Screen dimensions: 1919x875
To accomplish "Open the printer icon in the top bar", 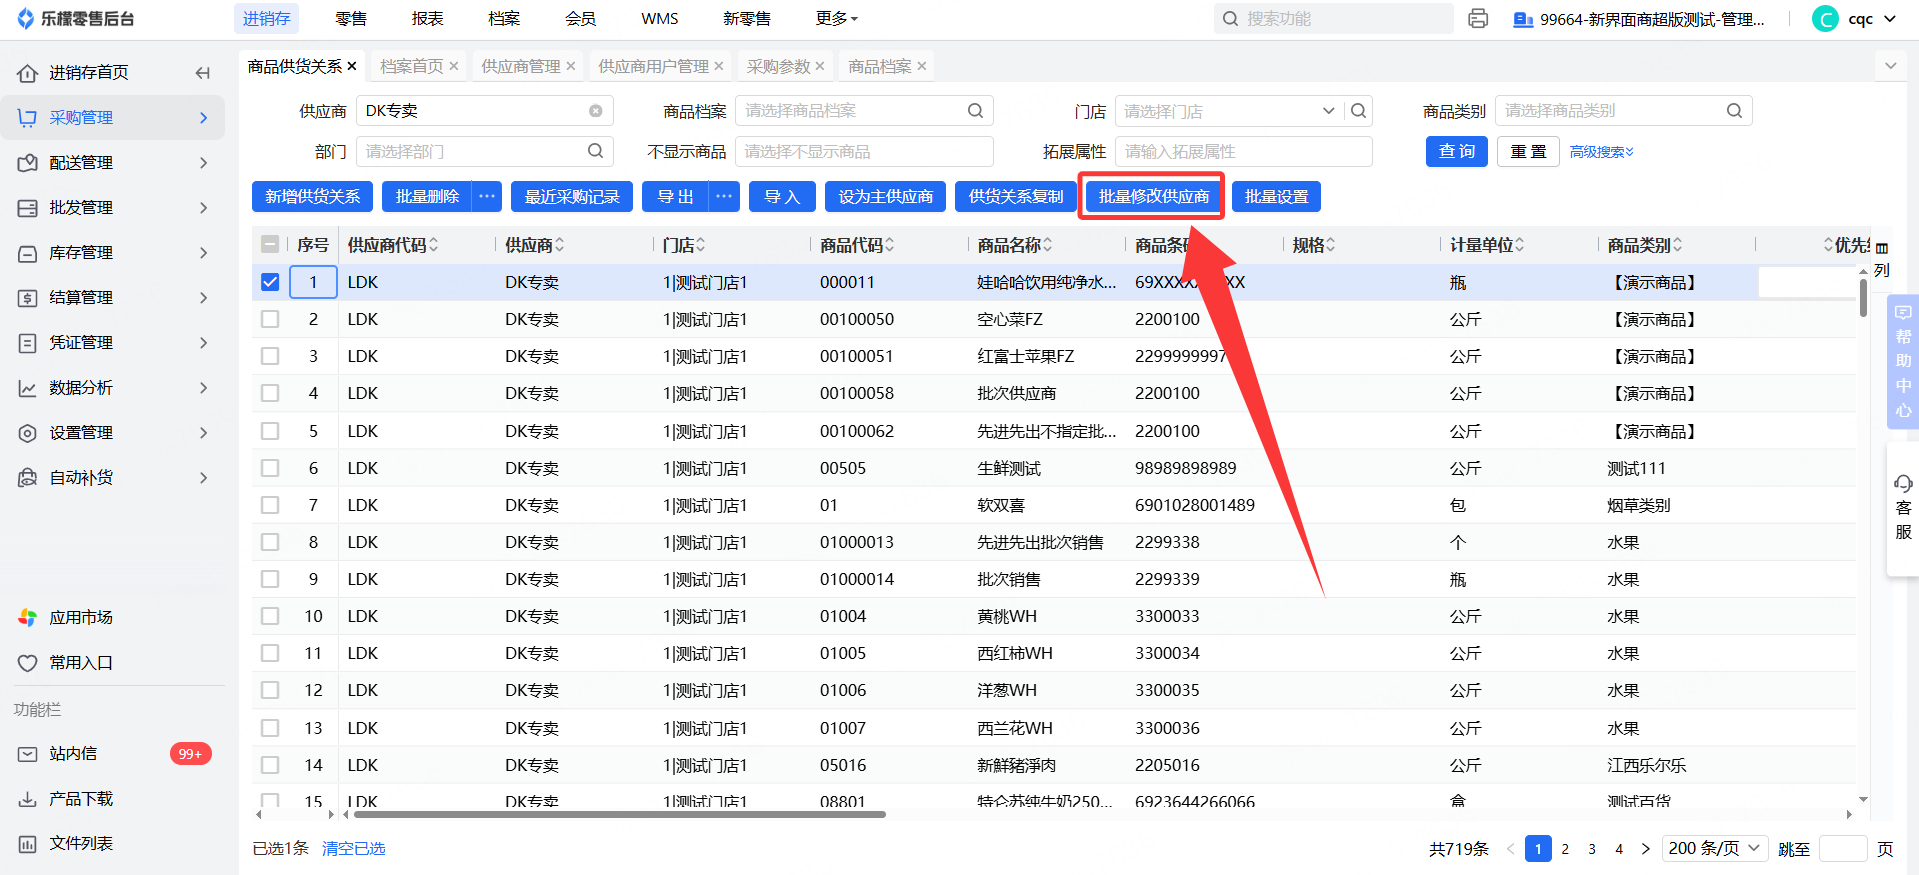I will coord(1478,19).
